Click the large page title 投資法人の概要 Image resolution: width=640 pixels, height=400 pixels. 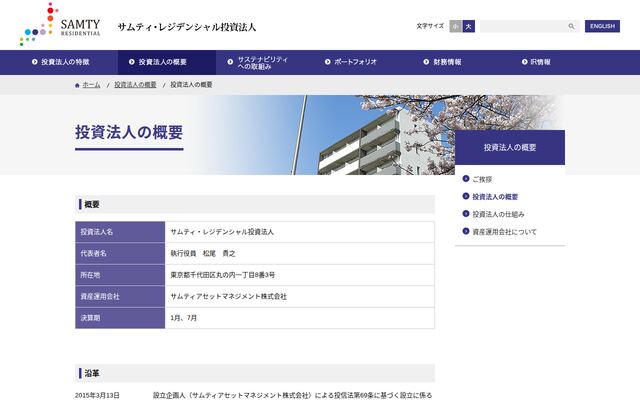pos(129,132)
